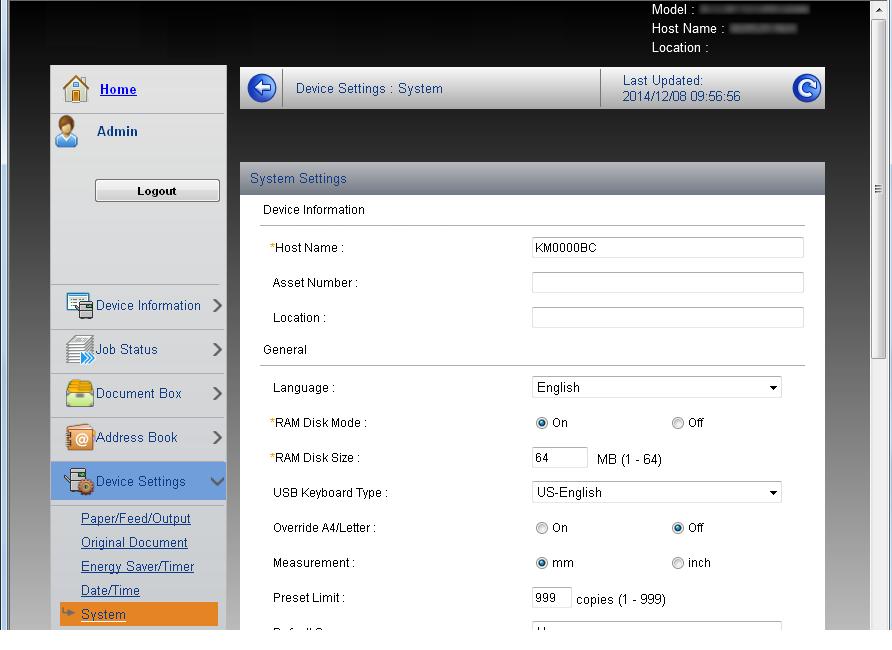Click the Address Book icon
The height and width of the screenshot is (650, 892).
coord(80,437)
